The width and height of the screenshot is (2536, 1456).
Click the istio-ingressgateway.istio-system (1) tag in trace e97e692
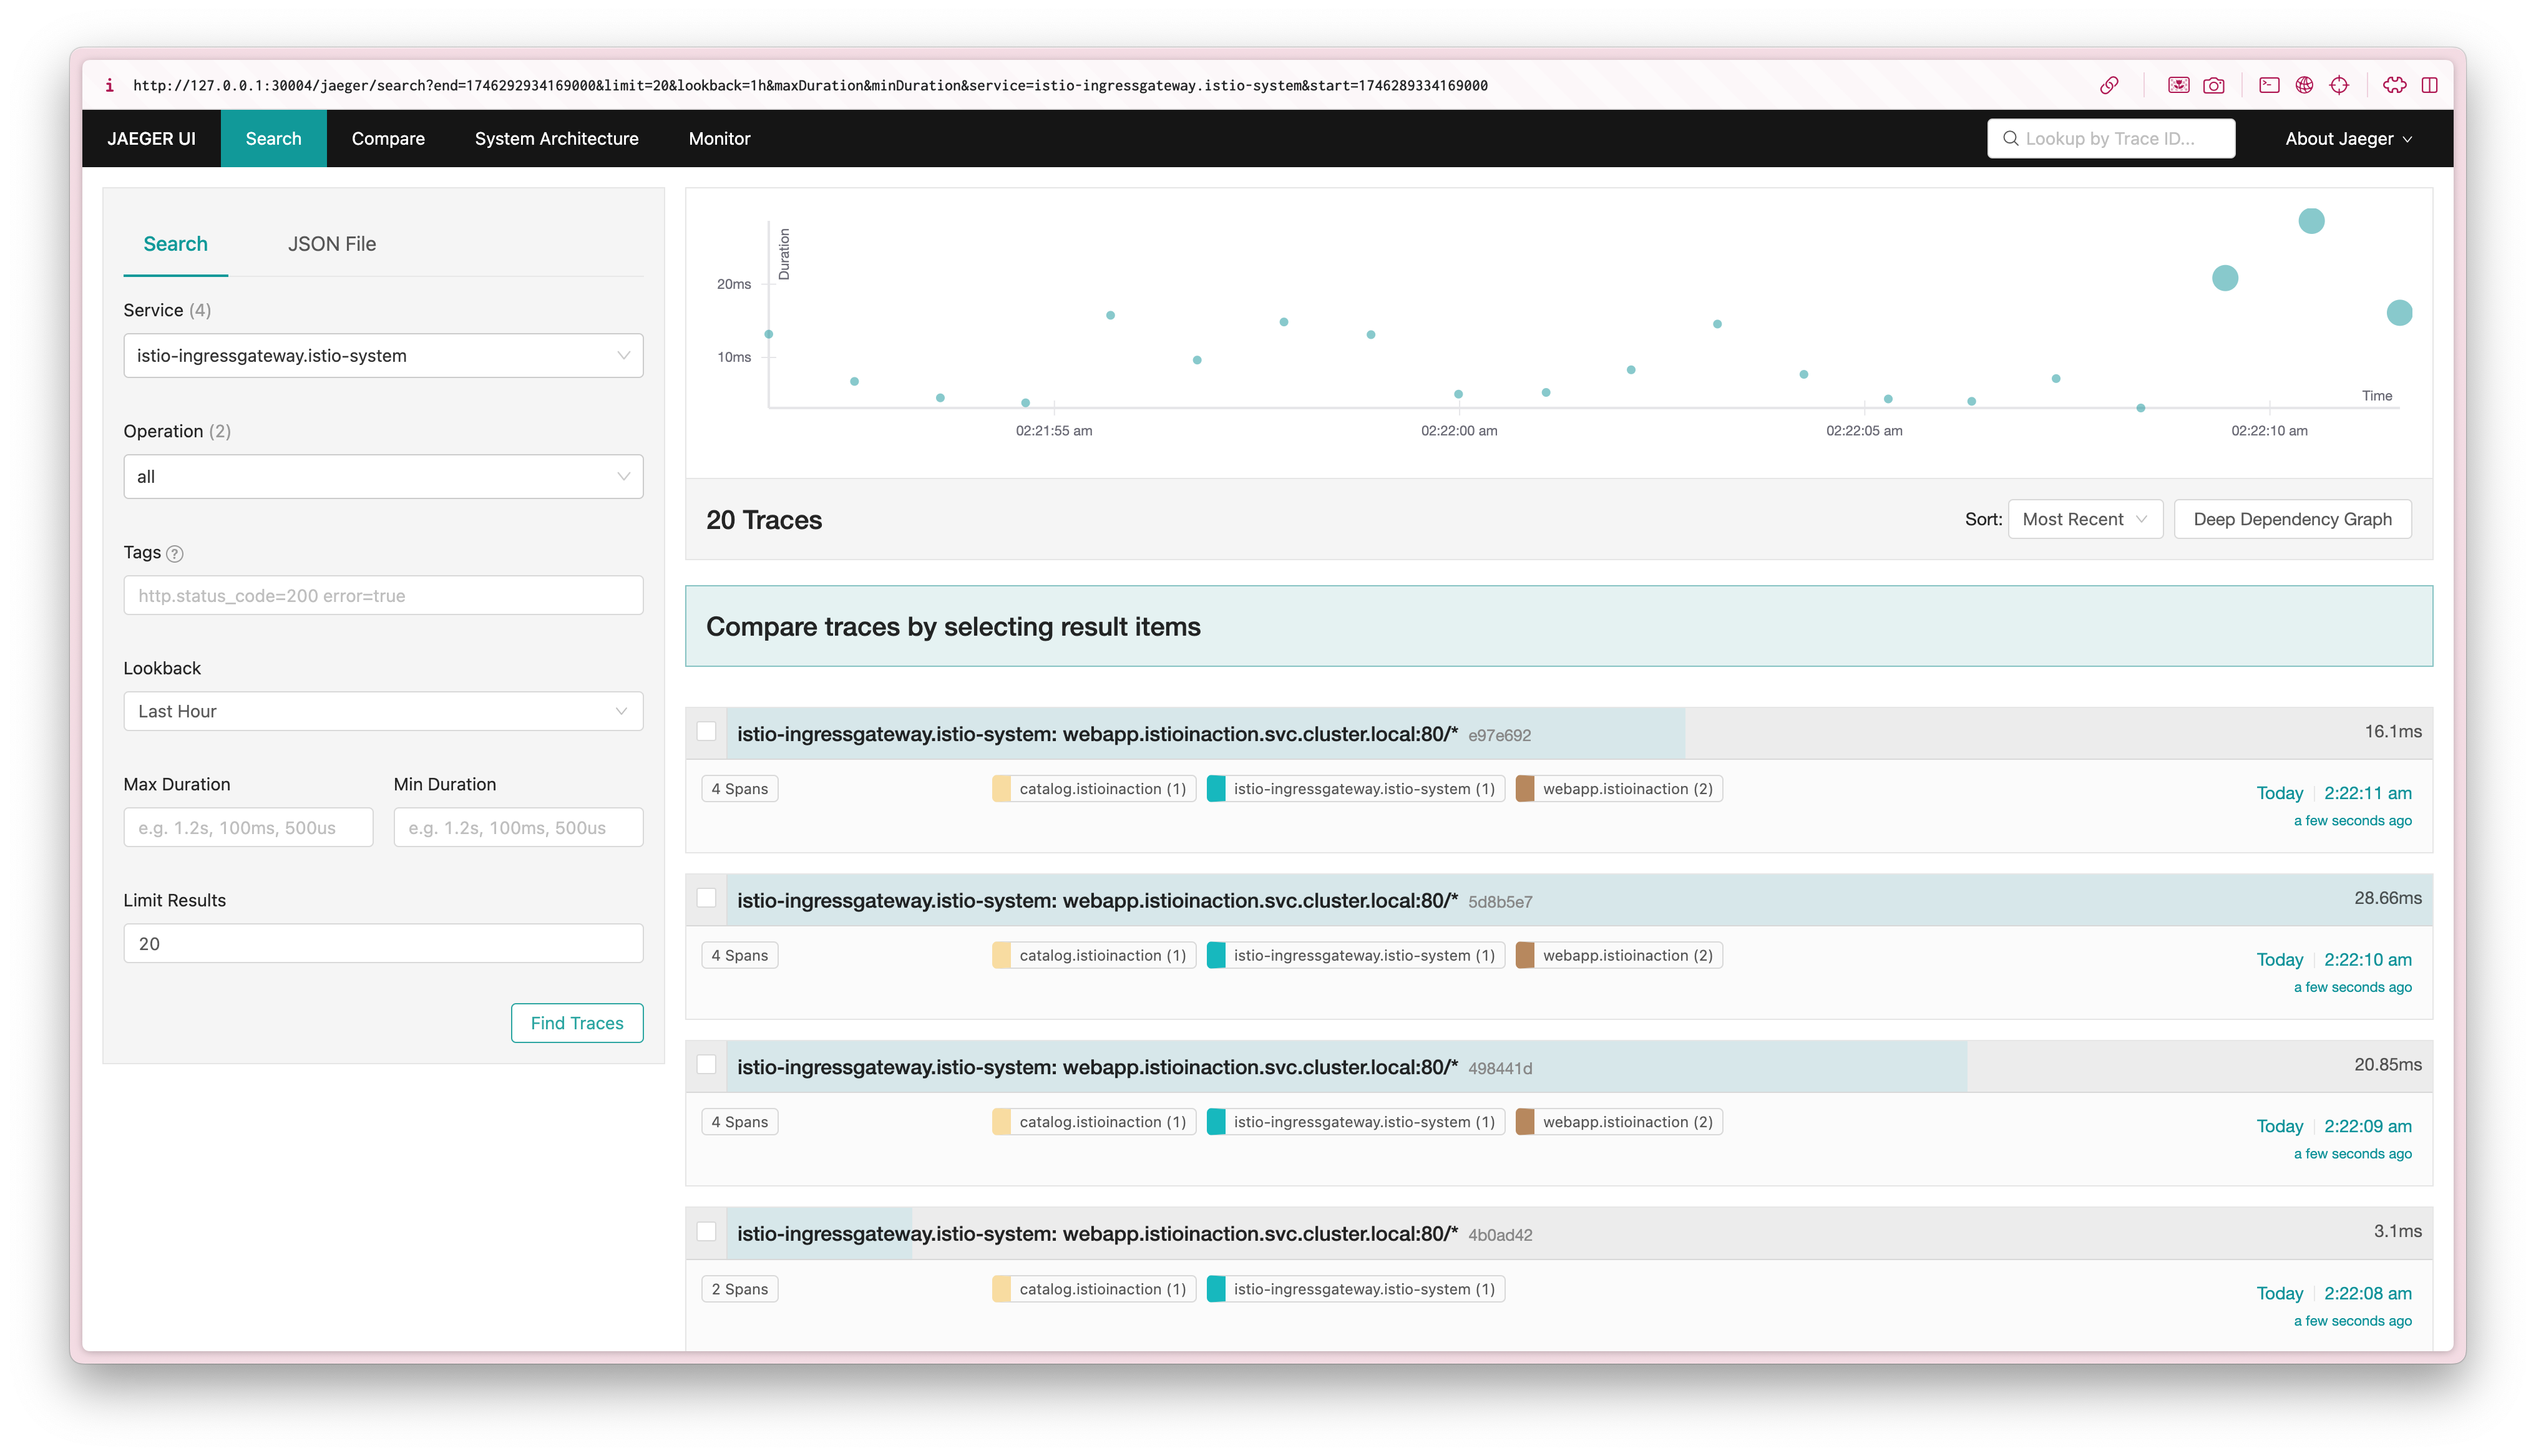pos(1355,788)
